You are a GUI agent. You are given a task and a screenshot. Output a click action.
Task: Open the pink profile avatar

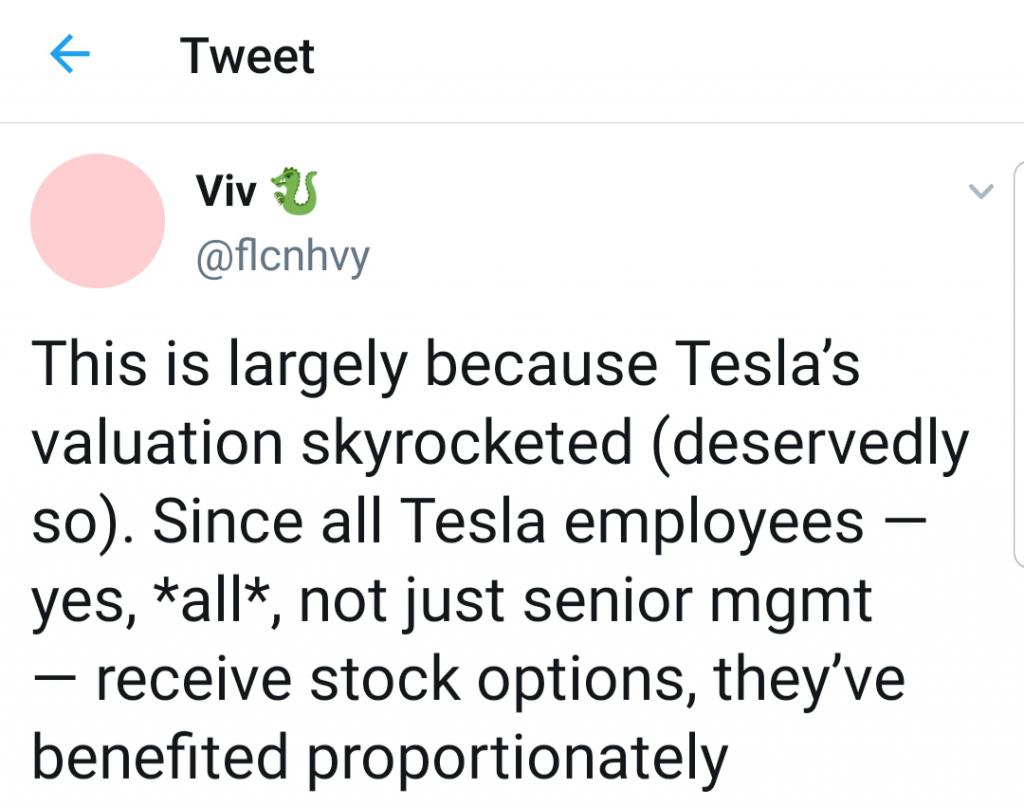pos(98,221)
